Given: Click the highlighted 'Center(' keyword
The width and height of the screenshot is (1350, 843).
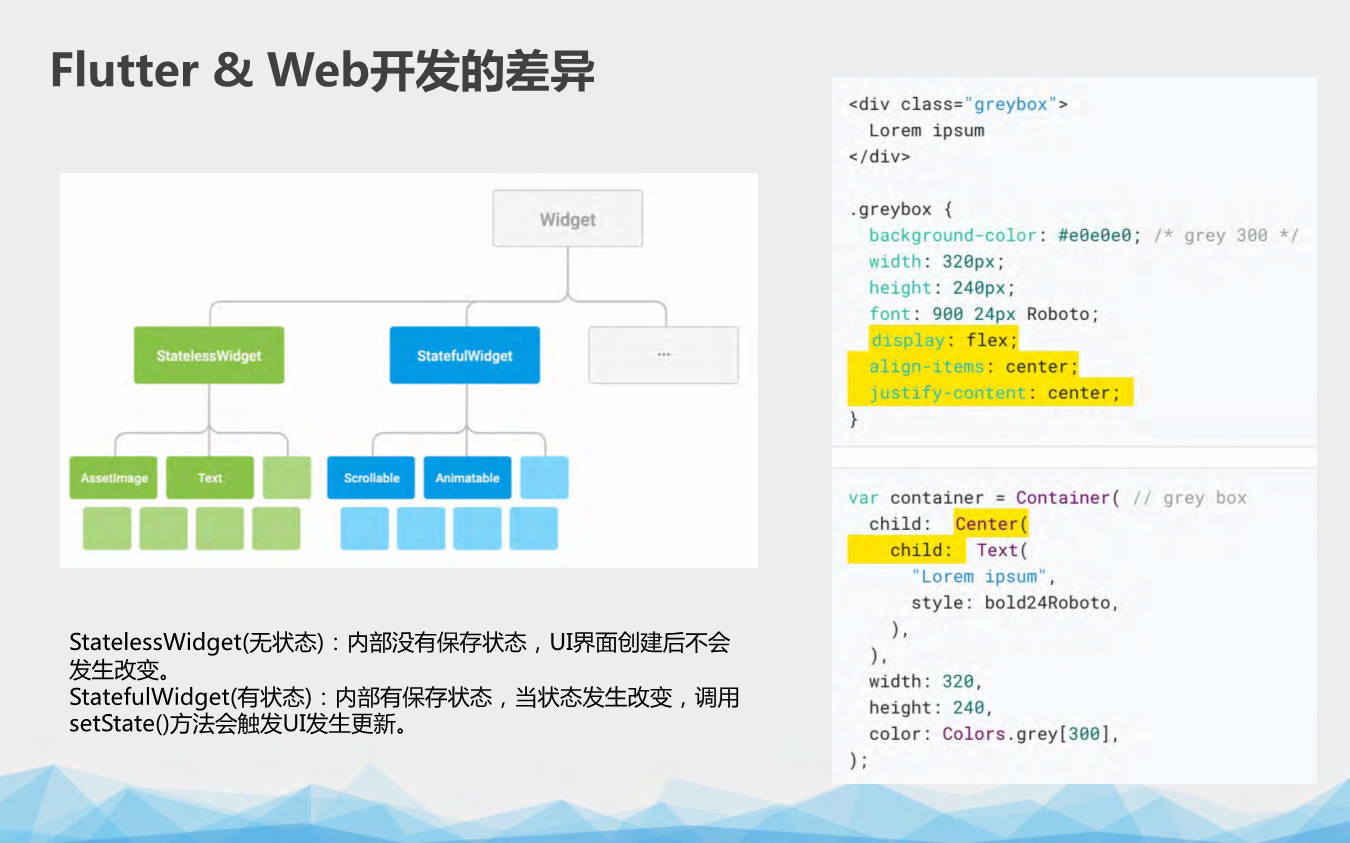Looking at the screenshot, I should [x=992, y=524].
